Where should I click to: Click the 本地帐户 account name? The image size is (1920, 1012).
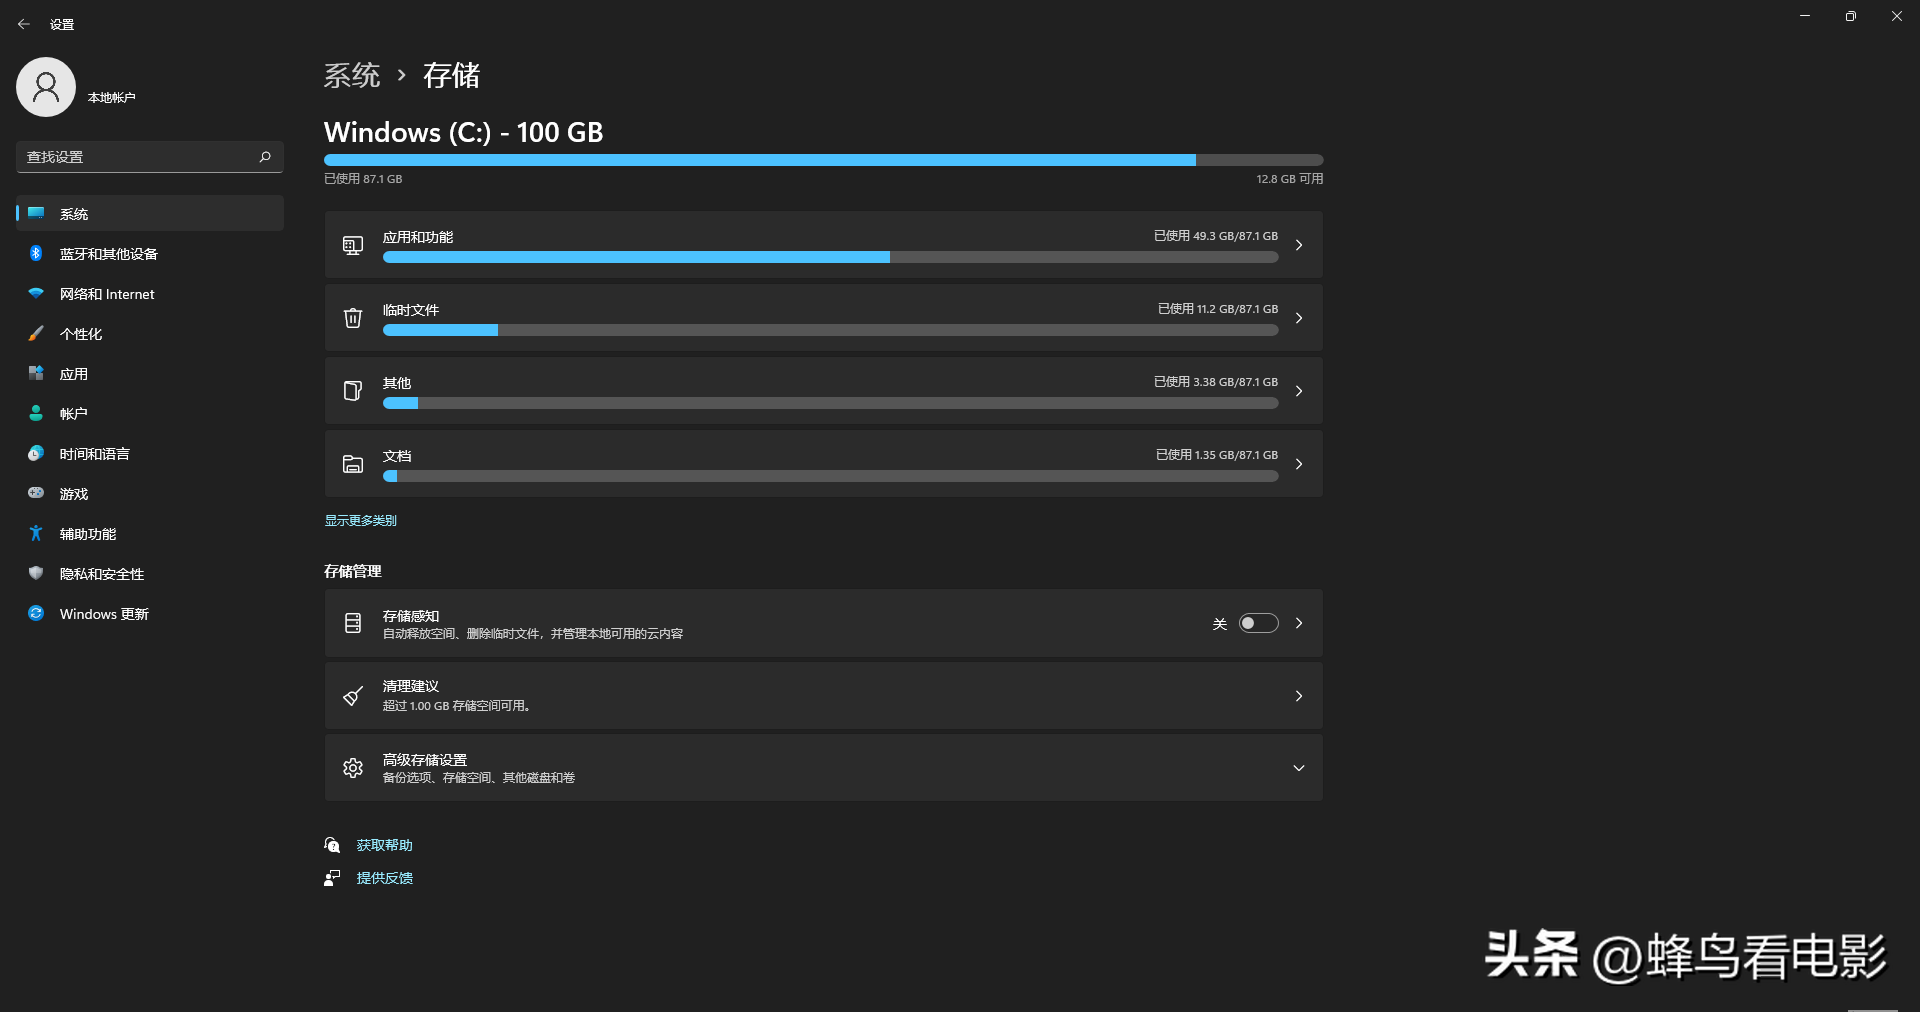[111, 97]
